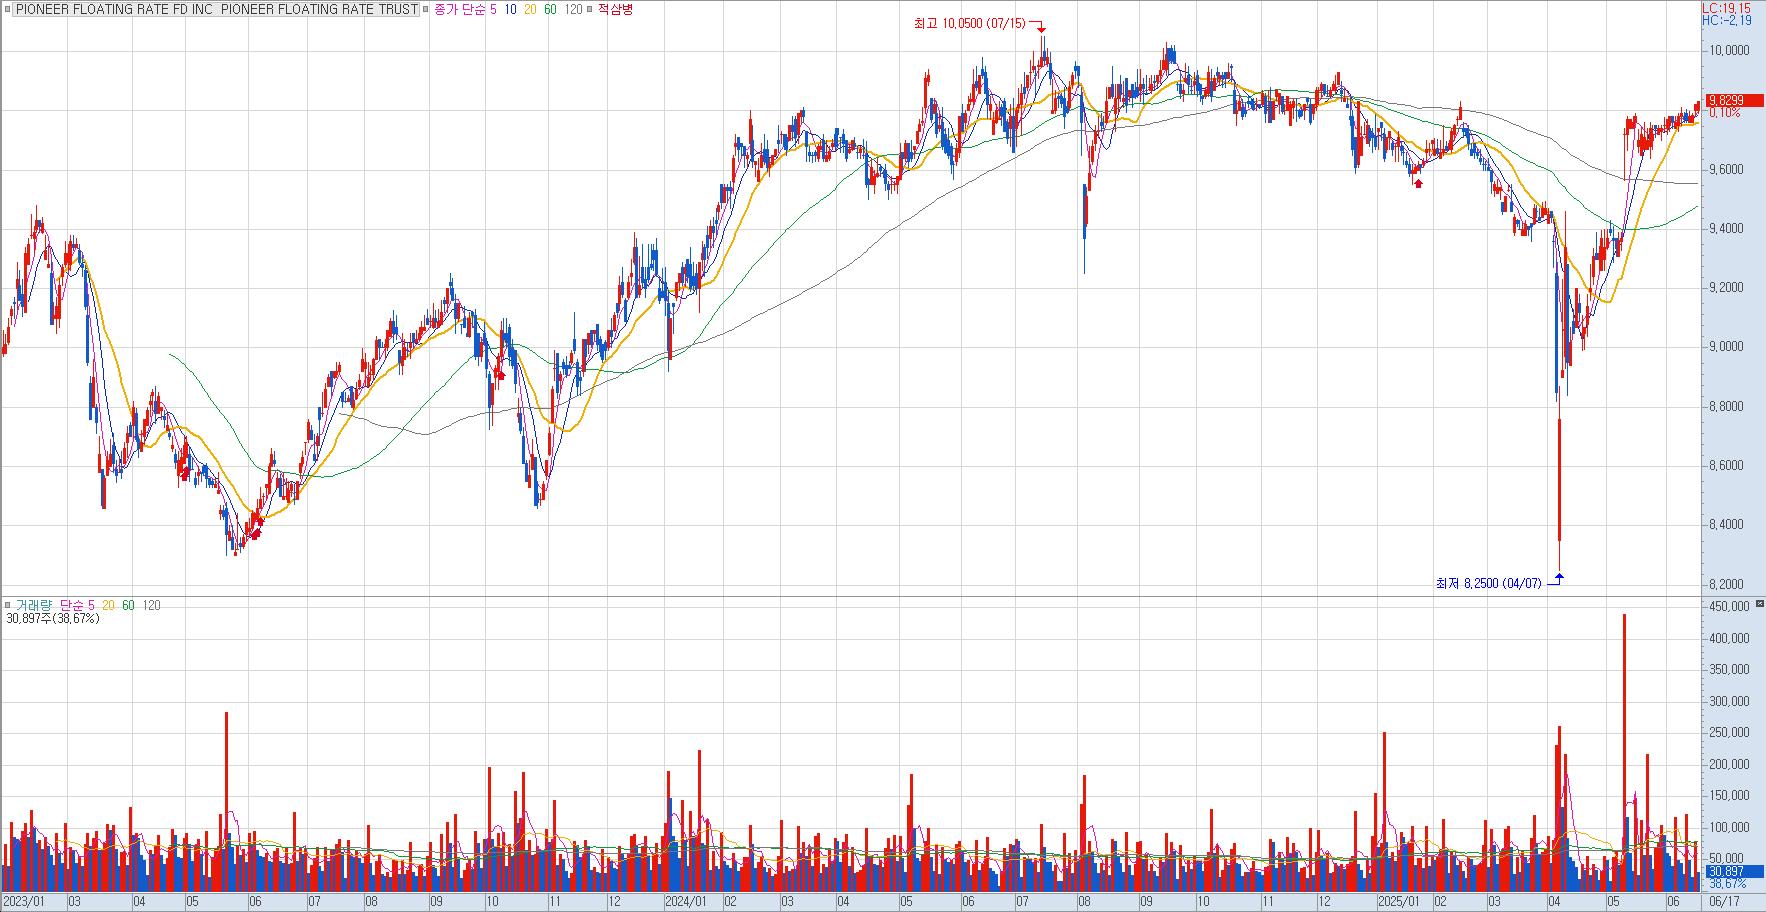Click the 20-period label in the 거래량 legend
Viewport: 1766px width, 912px height.
point(107,605)
